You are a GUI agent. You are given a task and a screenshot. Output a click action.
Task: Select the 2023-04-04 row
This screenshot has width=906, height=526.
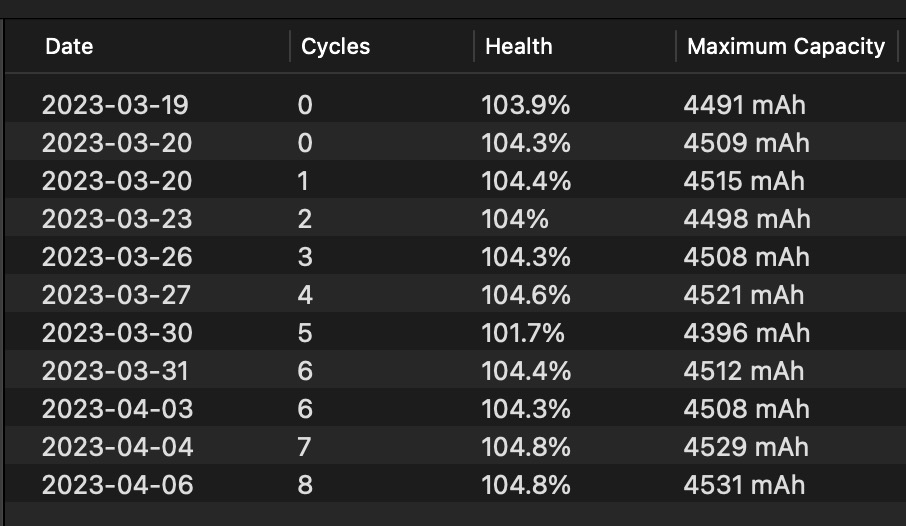[x=455, y=447]
